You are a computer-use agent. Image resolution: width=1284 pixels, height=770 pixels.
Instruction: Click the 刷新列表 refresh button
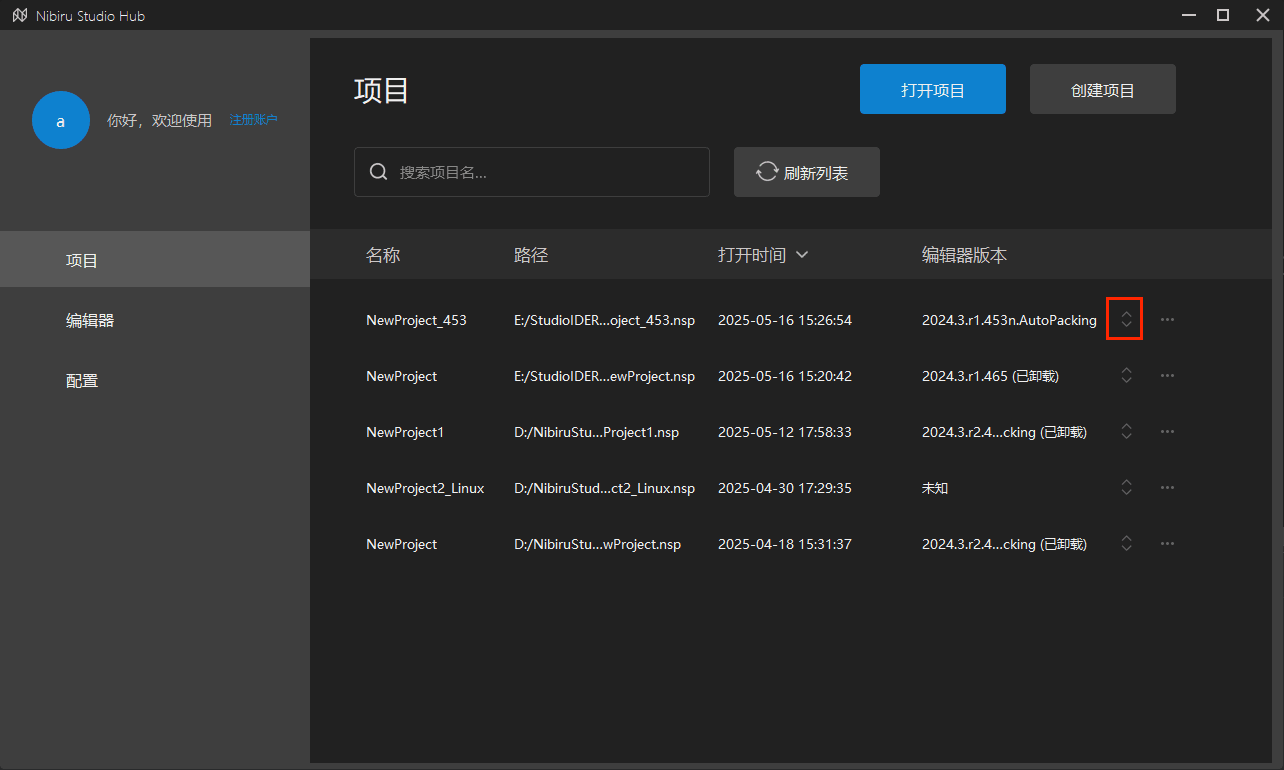(x=806, y=173)
